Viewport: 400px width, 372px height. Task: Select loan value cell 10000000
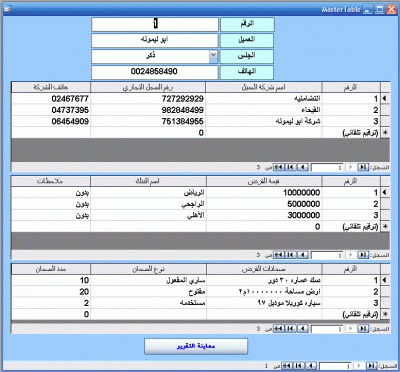[264, 192]
